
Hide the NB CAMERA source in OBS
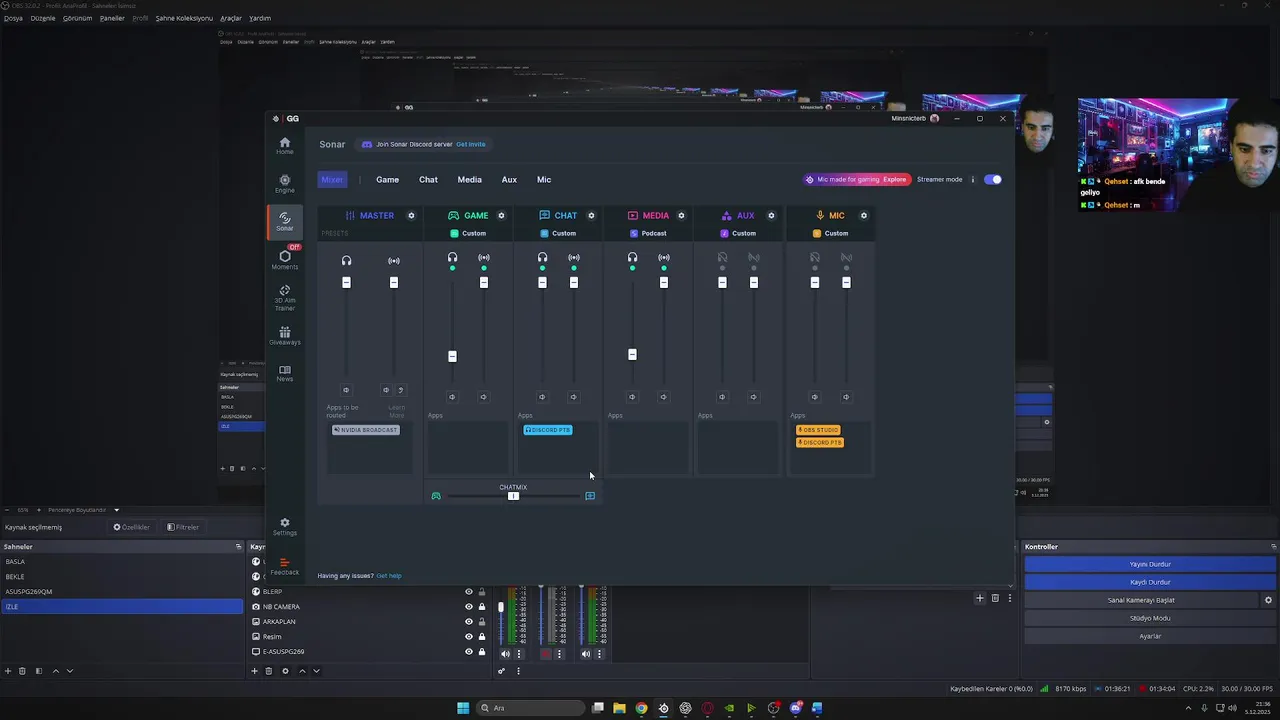point(468,607)
